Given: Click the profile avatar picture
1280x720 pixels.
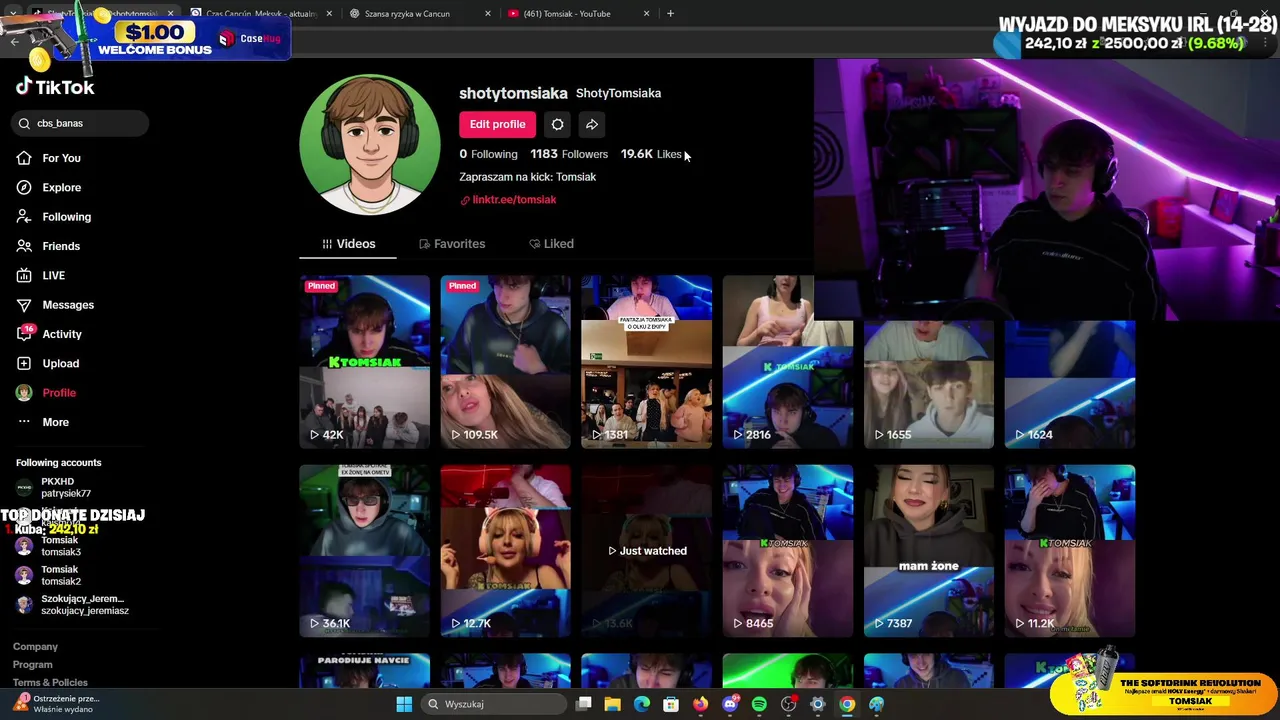Looking at the screenshot, I should click(370, 145).
